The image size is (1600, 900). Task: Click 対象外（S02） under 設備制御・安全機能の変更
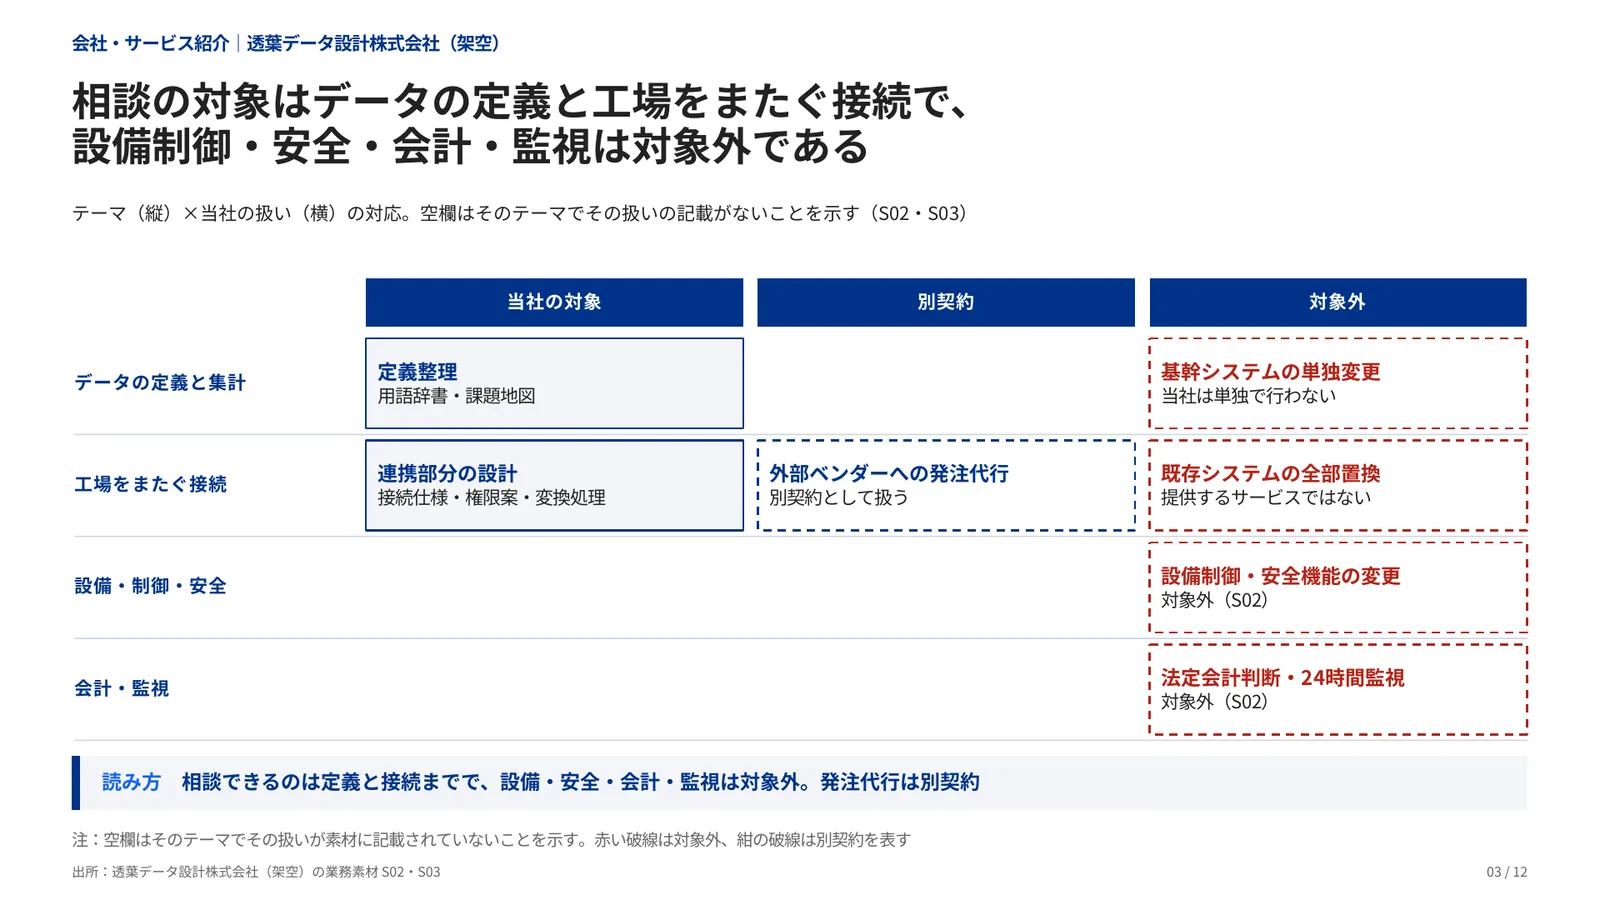pyautogui.click(x=1214, y=600)
